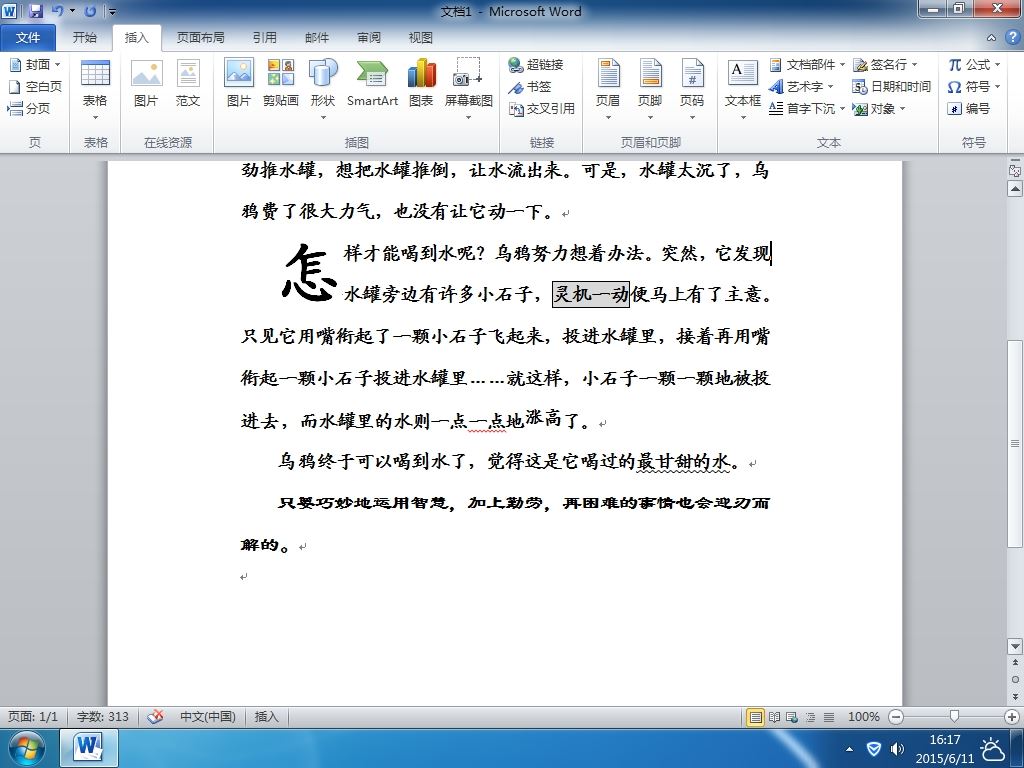1024x768 pixels.
Task: Expand the Object (对象) dropdown
Action: pos(903,108)
